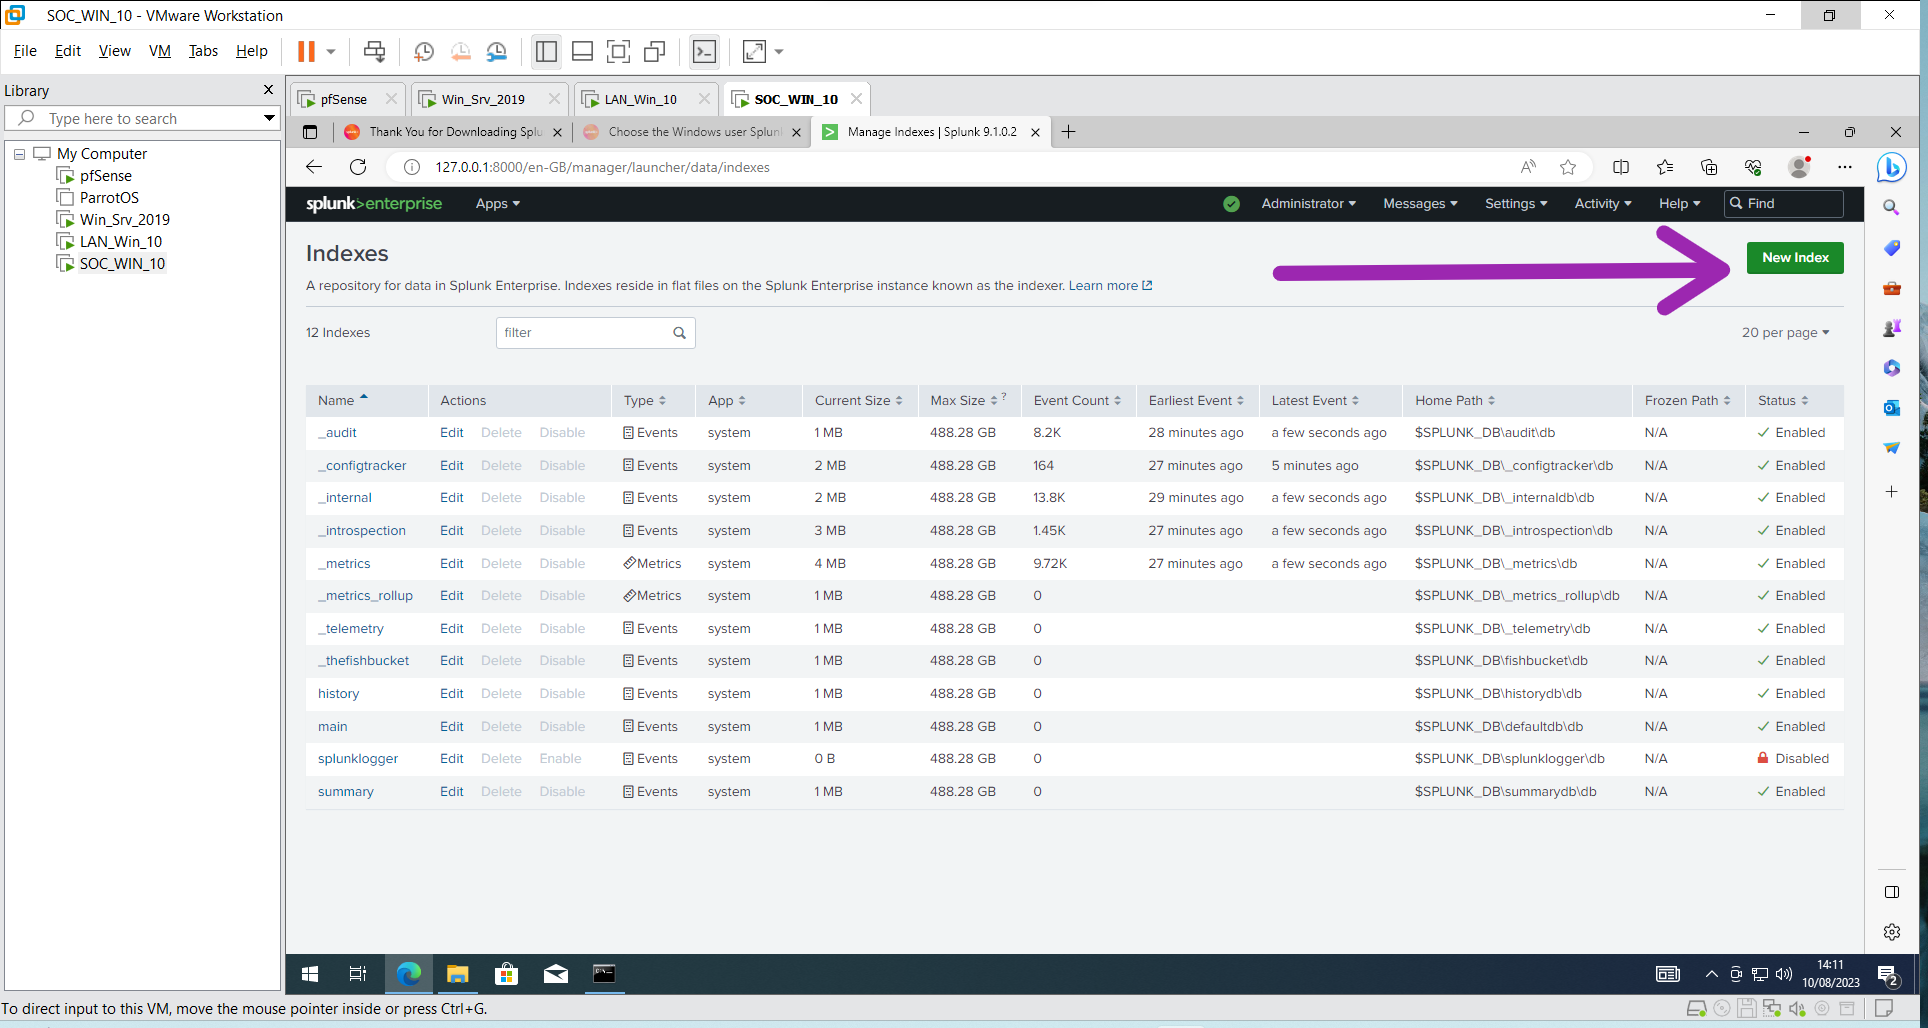This screenshot has height=1028, width=1928.
Task: Pause the VM with the pause icon
Action: point(306,51)
